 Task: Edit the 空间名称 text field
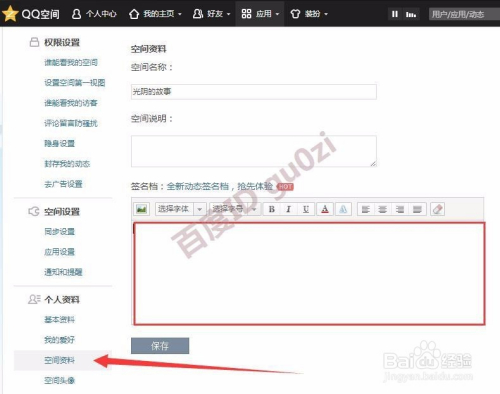254,92
